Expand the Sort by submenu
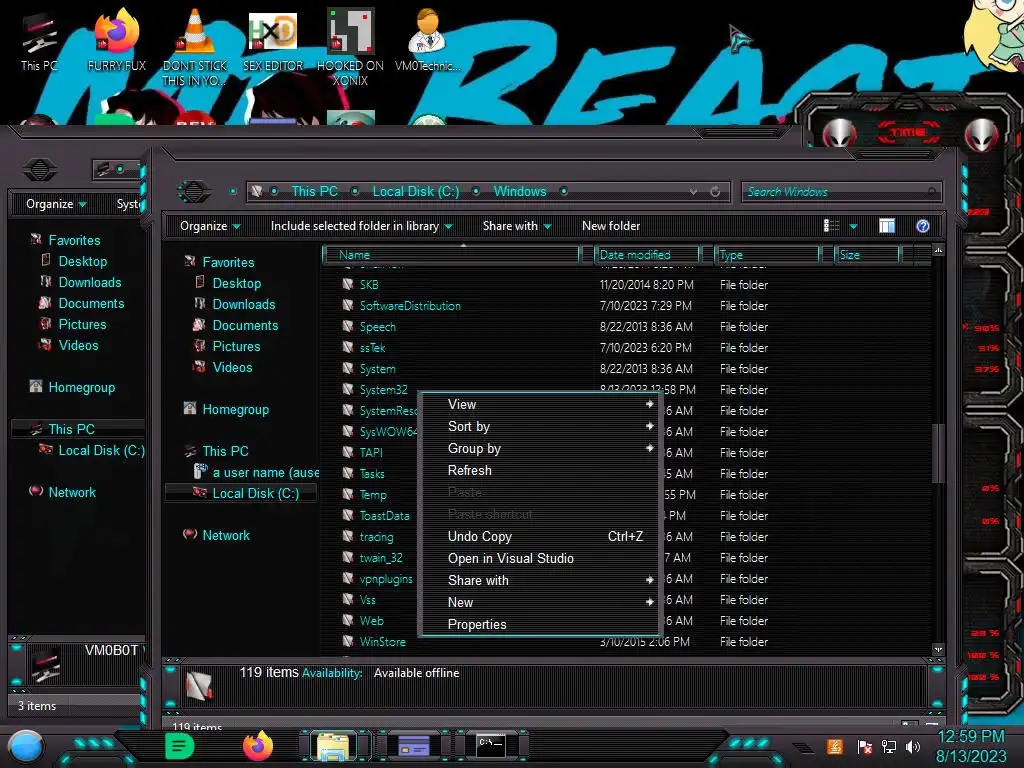The image size is (1024, 768). point(541,426)
